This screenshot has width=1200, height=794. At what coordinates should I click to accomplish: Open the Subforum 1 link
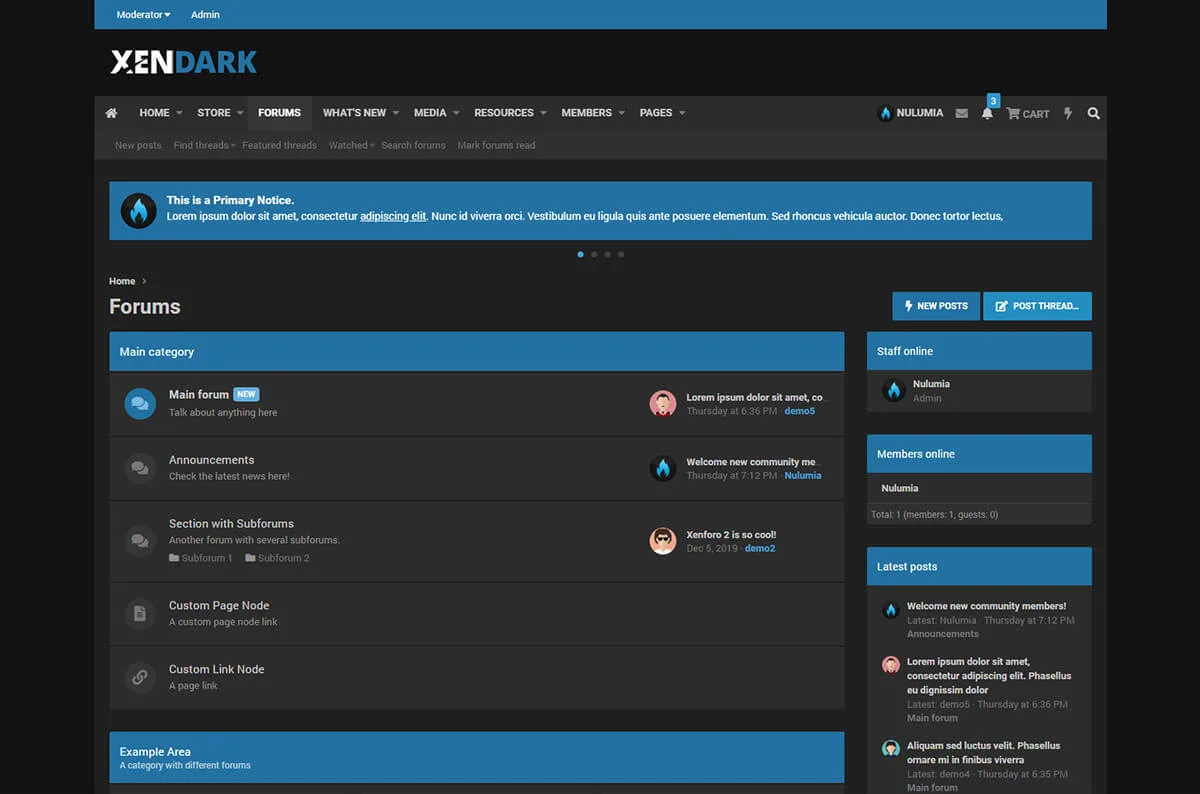click(206, 558)
